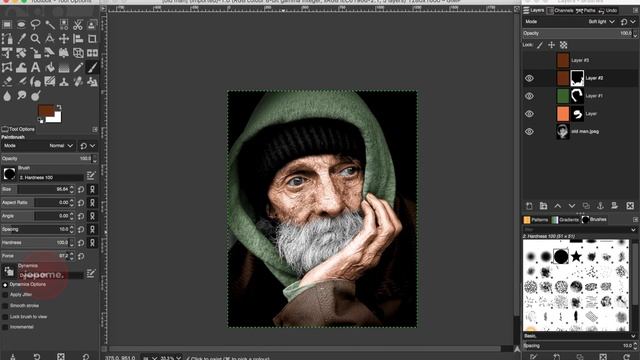
Task: Select the Bucket Fill tool
Action: 50,67
